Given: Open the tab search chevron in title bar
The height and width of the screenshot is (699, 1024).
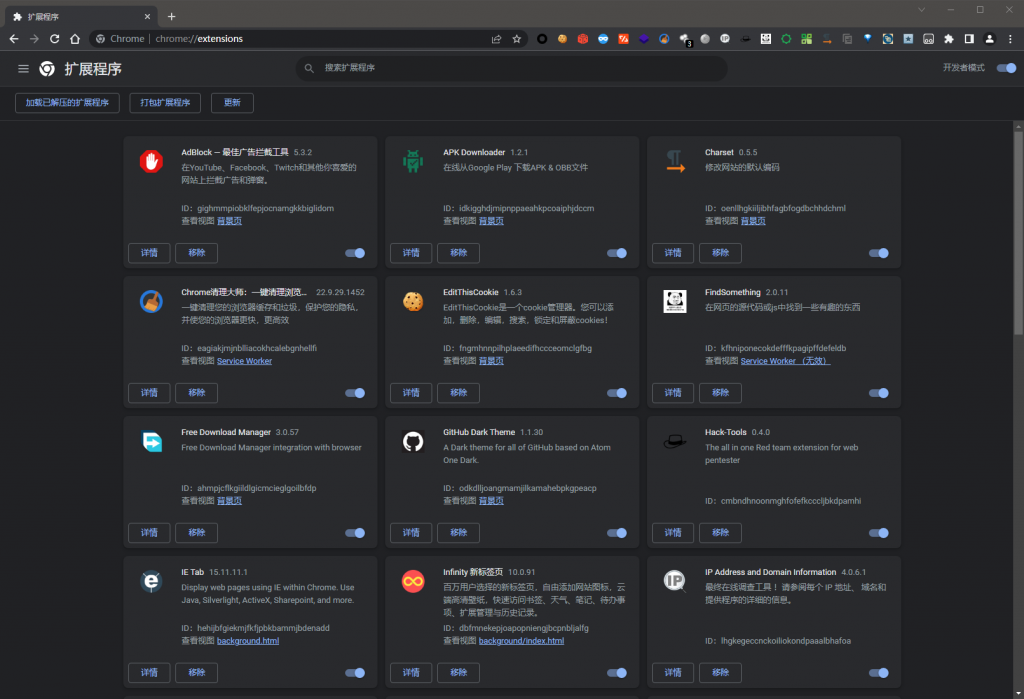Looking at the screenshot, I should tap(921, 10).
